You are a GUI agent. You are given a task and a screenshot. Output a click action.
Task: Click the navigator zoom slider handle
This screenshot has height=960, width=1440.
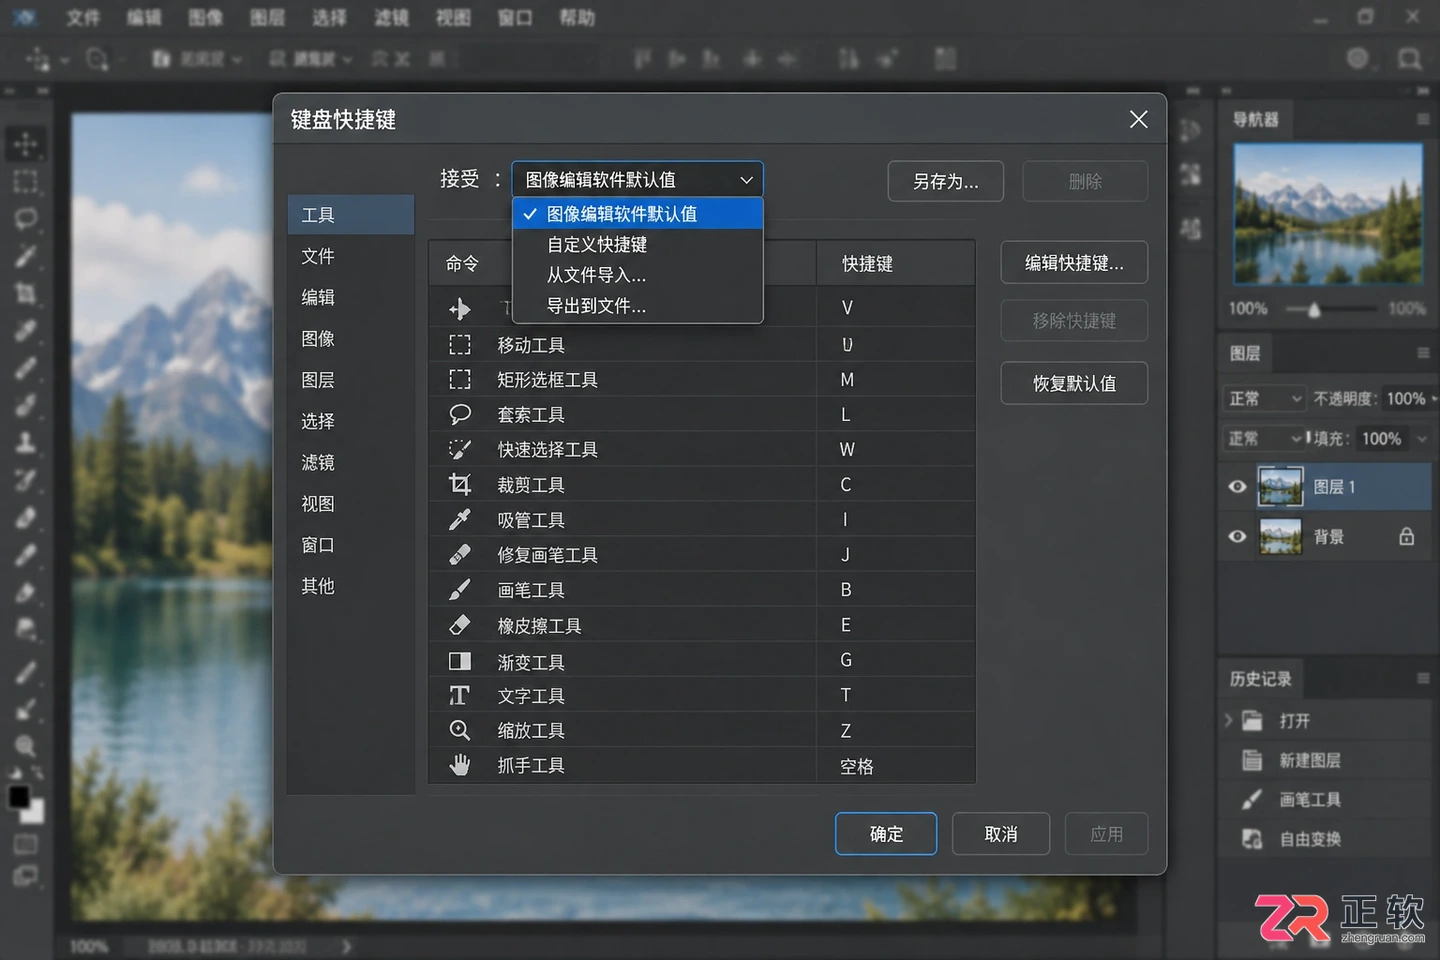(1314, 310)
